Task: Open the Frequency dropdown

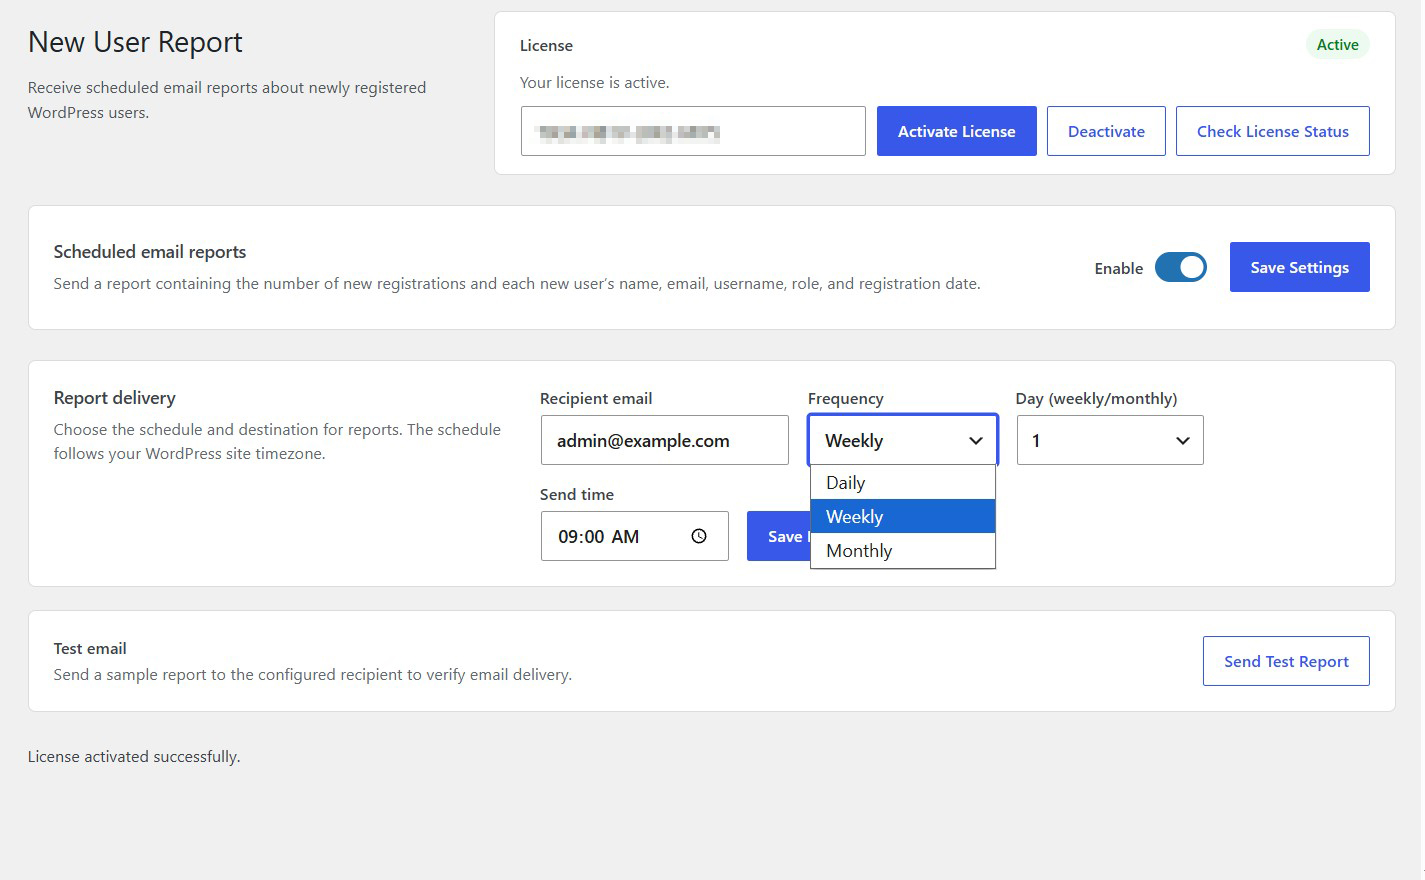Action: click(x=903, y=440)
